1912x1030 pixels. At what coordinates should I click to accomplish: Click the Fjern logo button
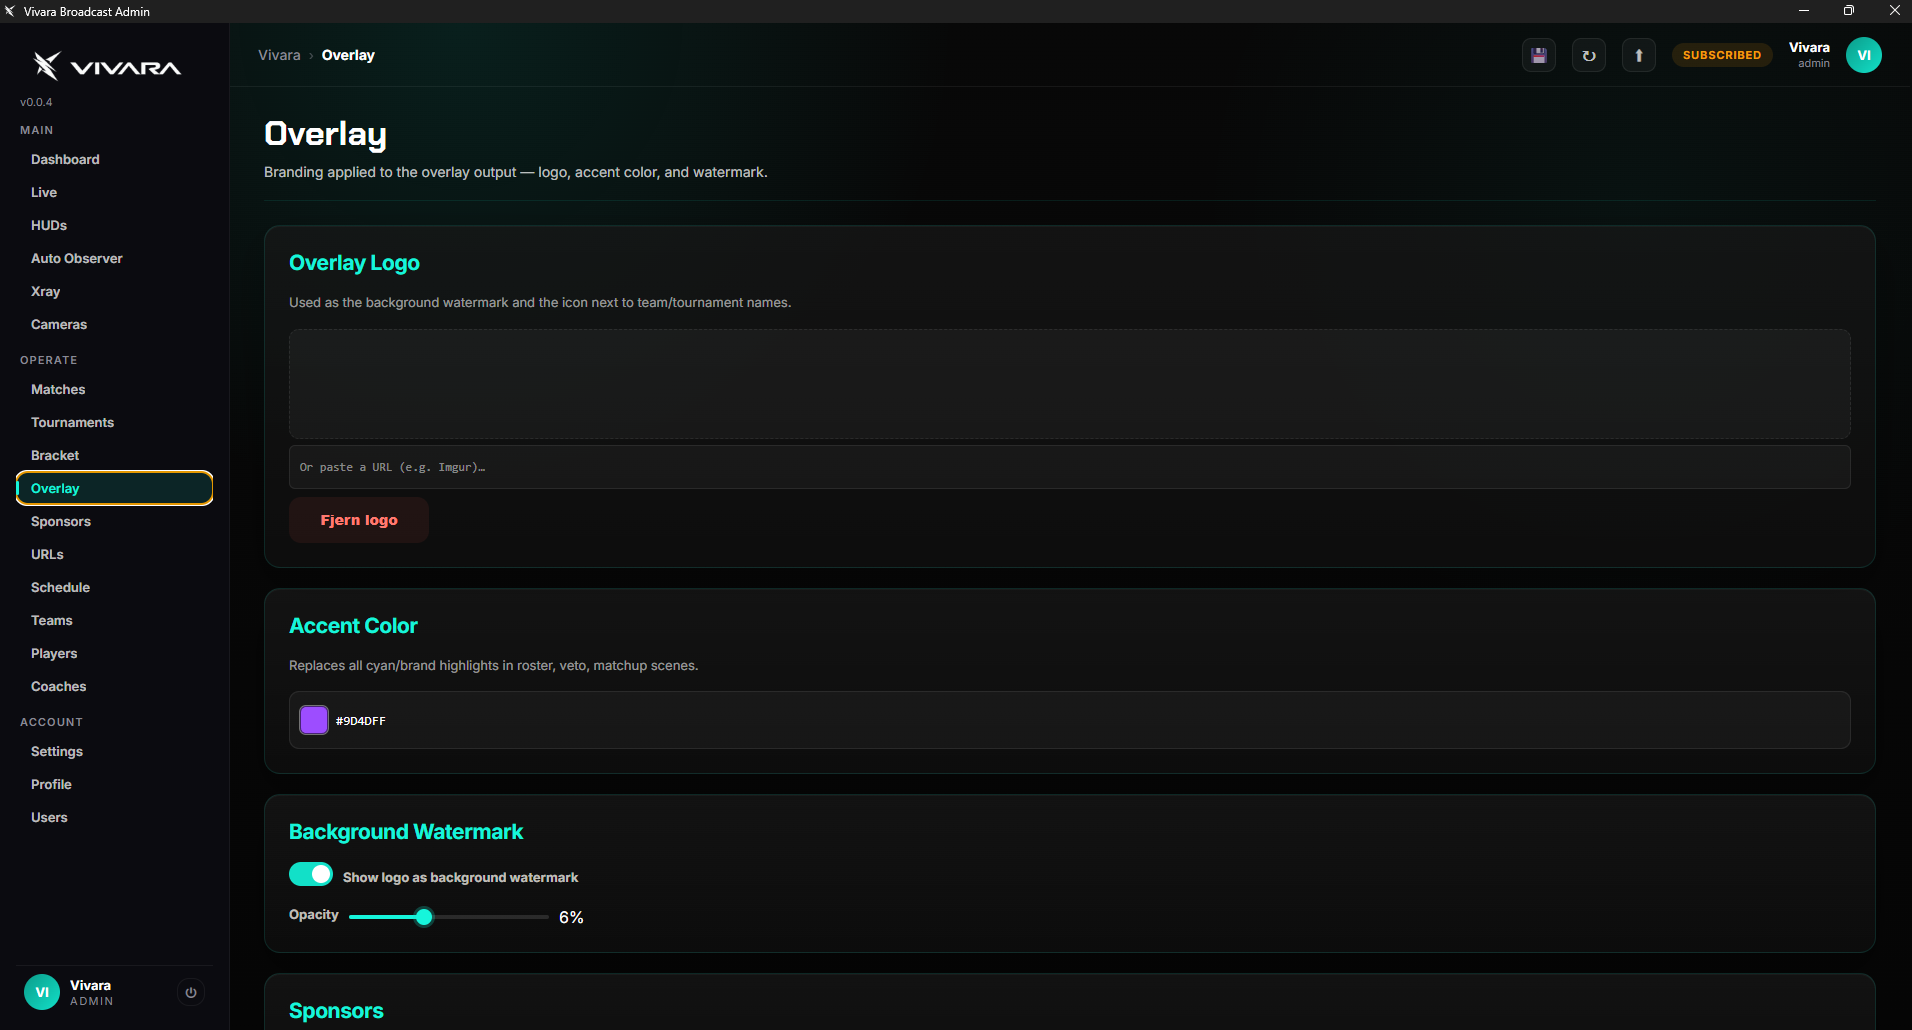point(359,520)
